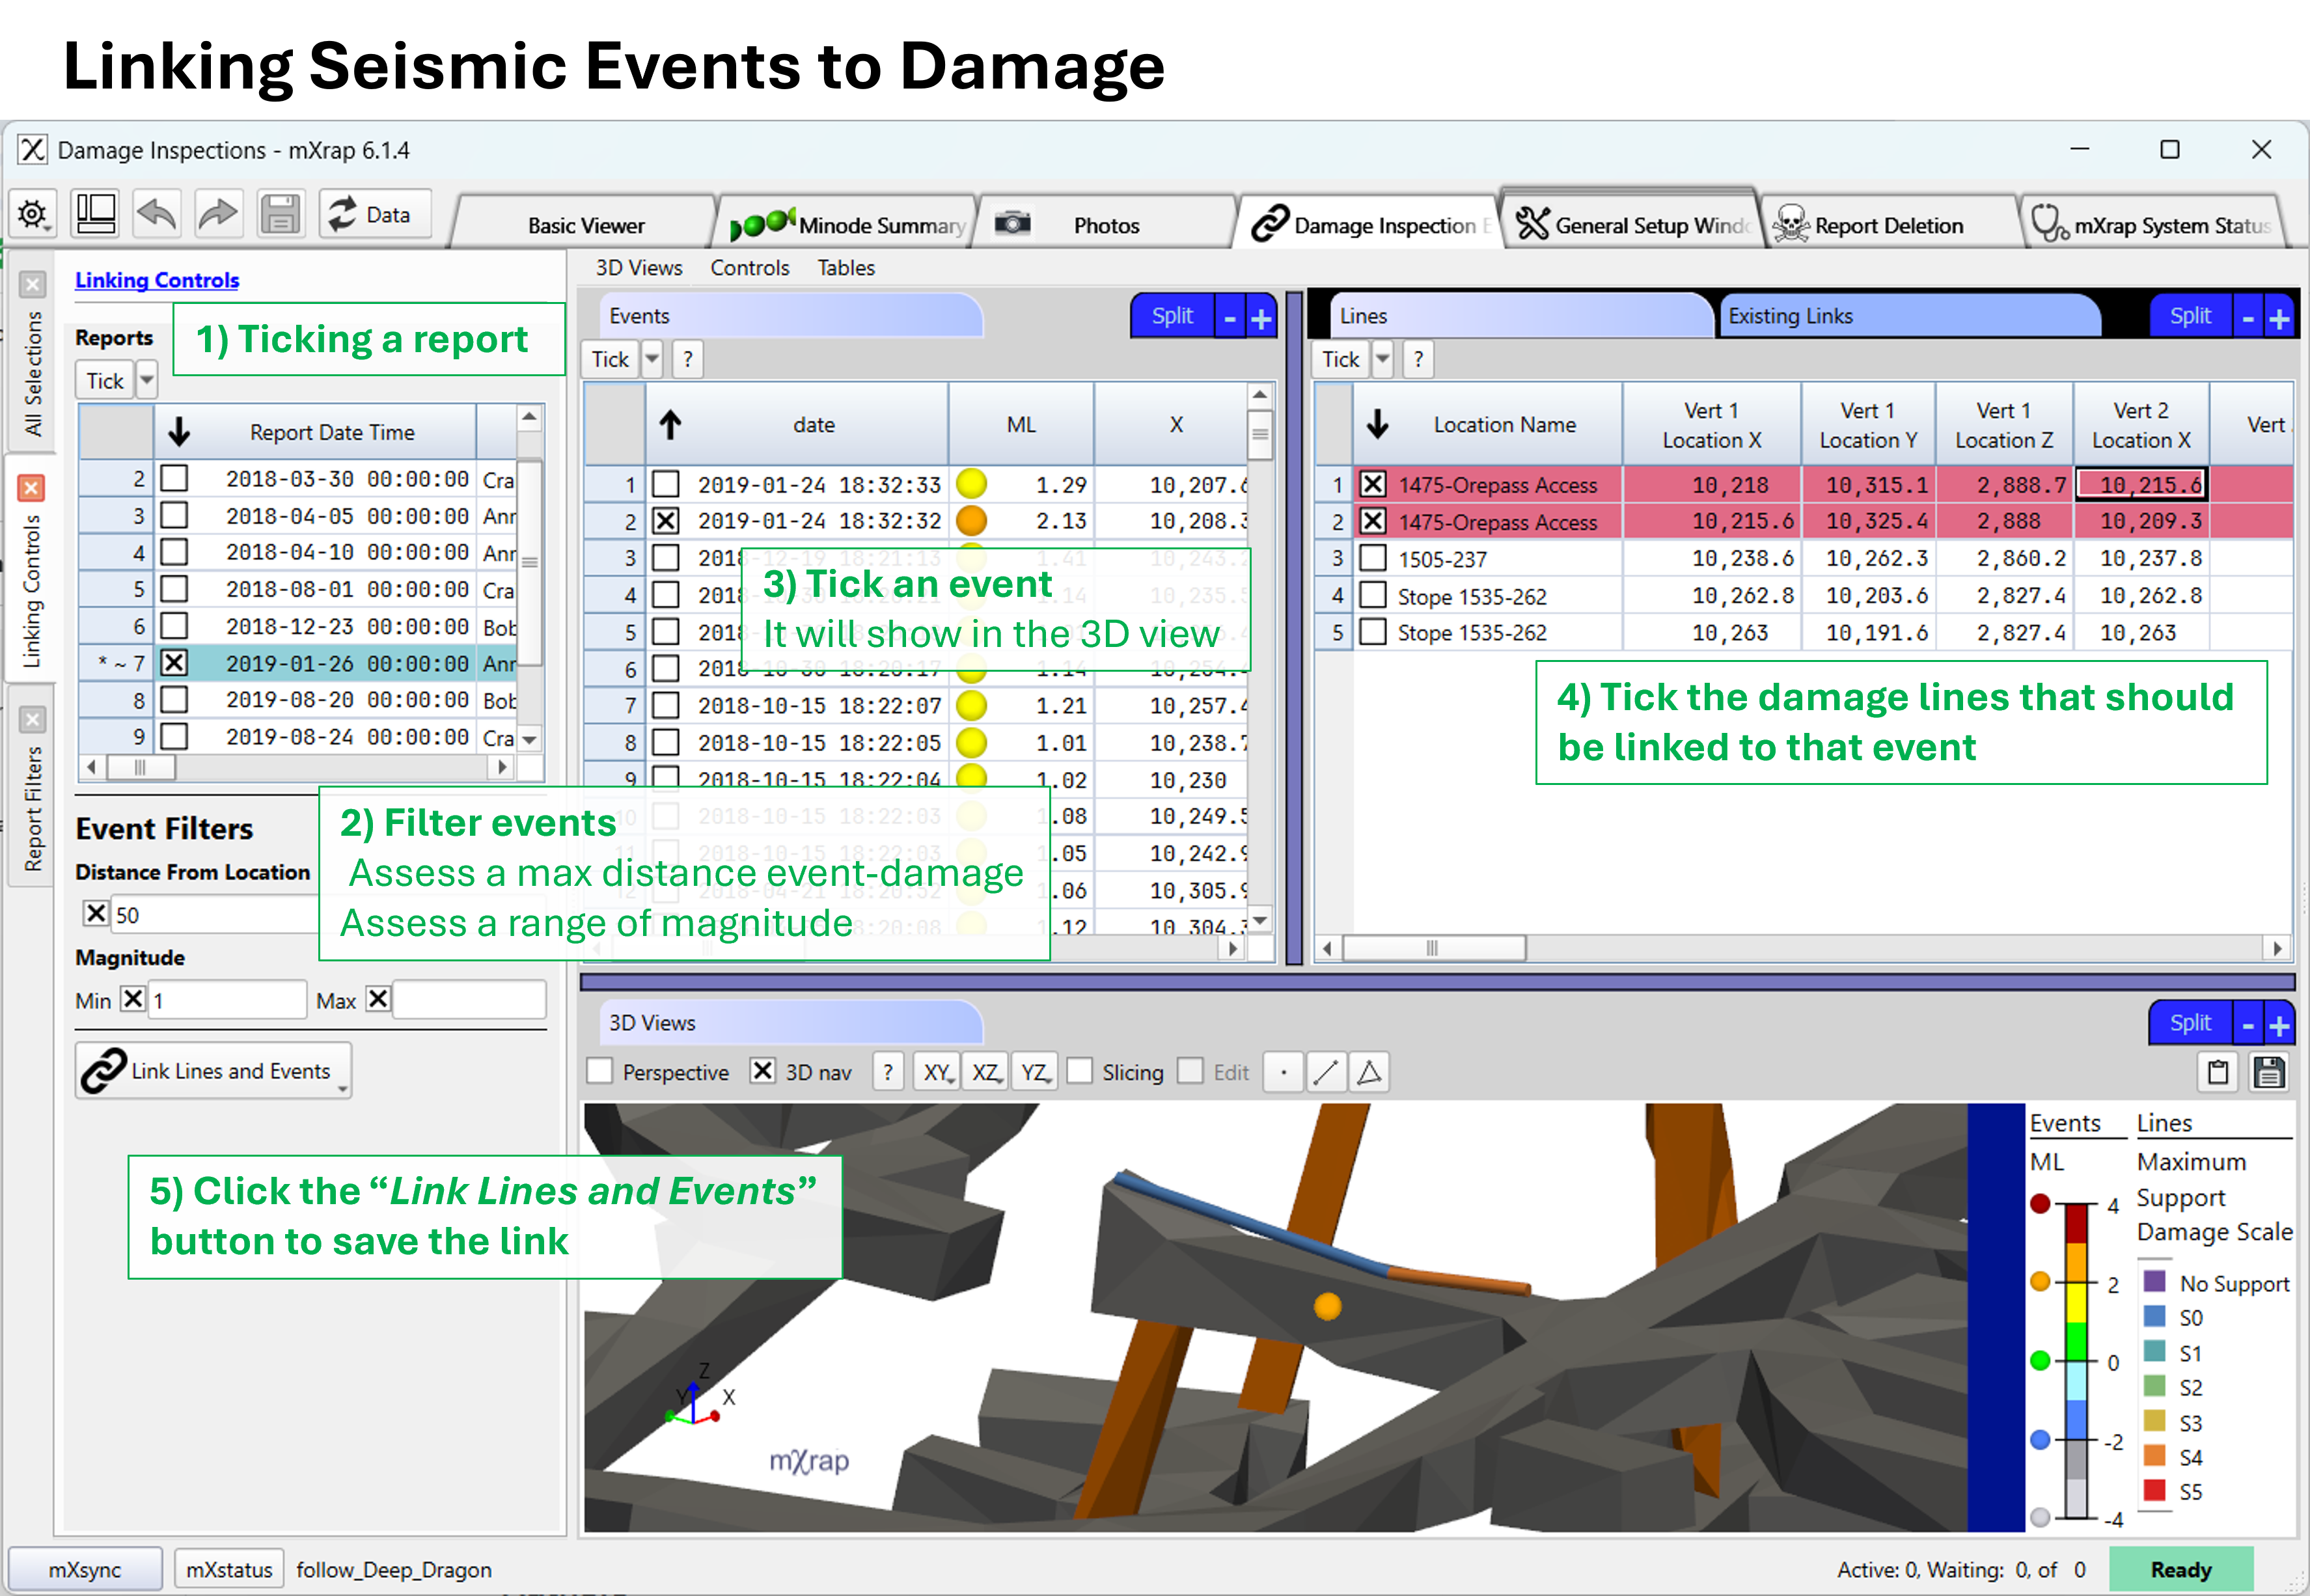
Task: Click the minus button in Lines panel
Action: click(x=2248, y=318)
